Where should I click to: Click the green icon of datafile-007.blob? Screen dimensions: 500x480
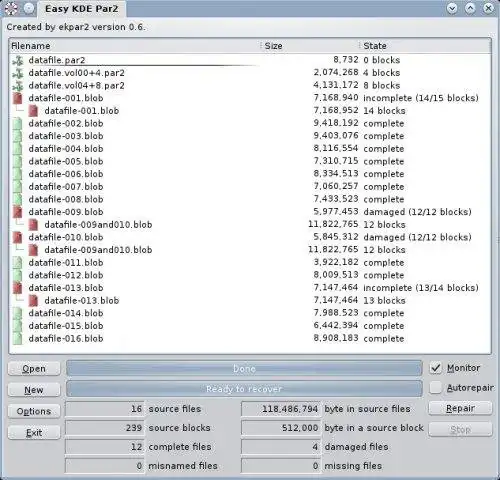pyautogui.click(x=18, y=187)
